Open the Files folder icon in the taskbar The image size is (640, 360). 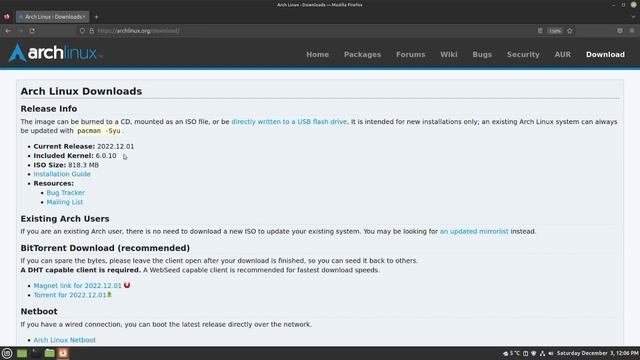click(x=49, y=353)
